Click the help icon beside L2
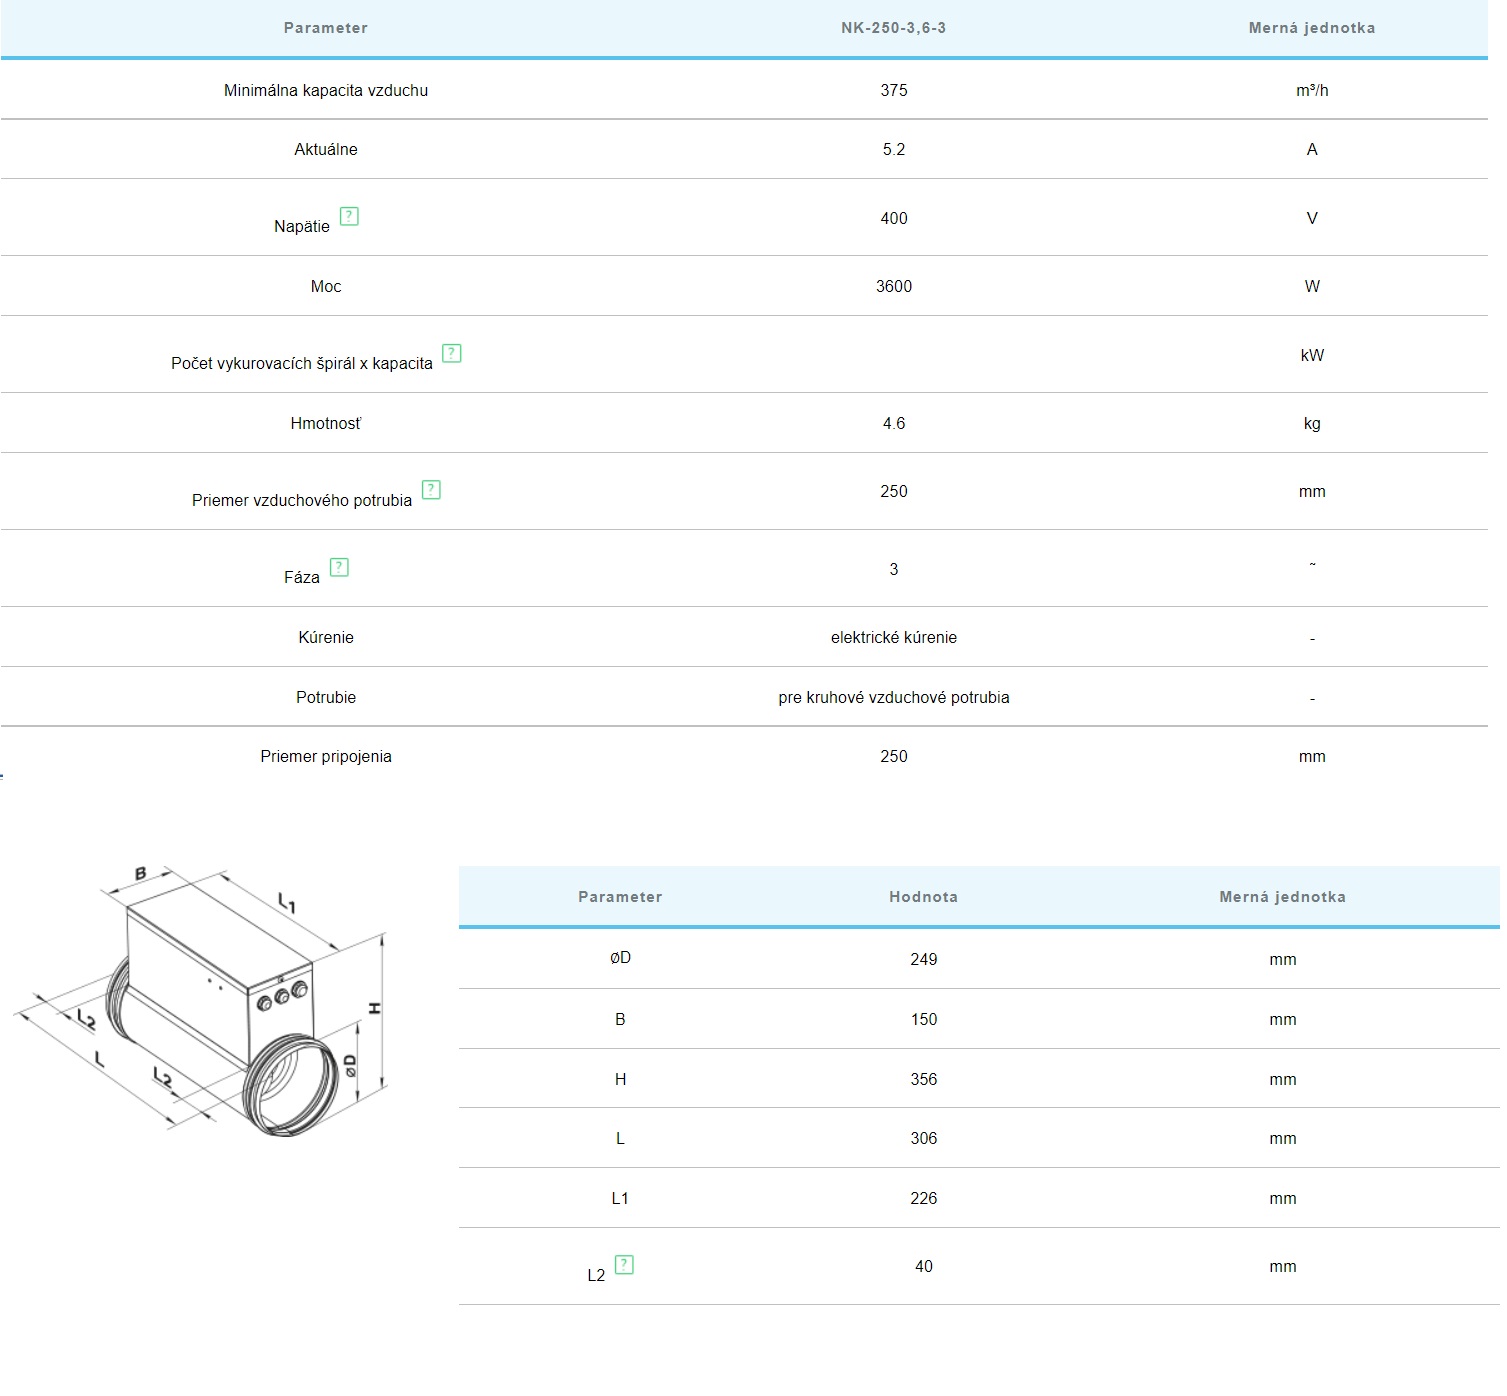The height and width of the screenshot is (1396, 1507). point(624,1265)
